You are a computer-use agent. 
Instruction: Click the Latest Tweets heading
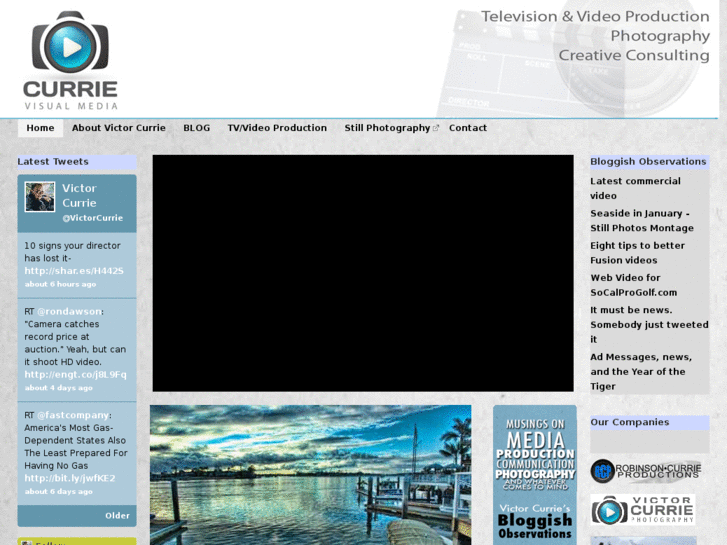click(53, 162)
